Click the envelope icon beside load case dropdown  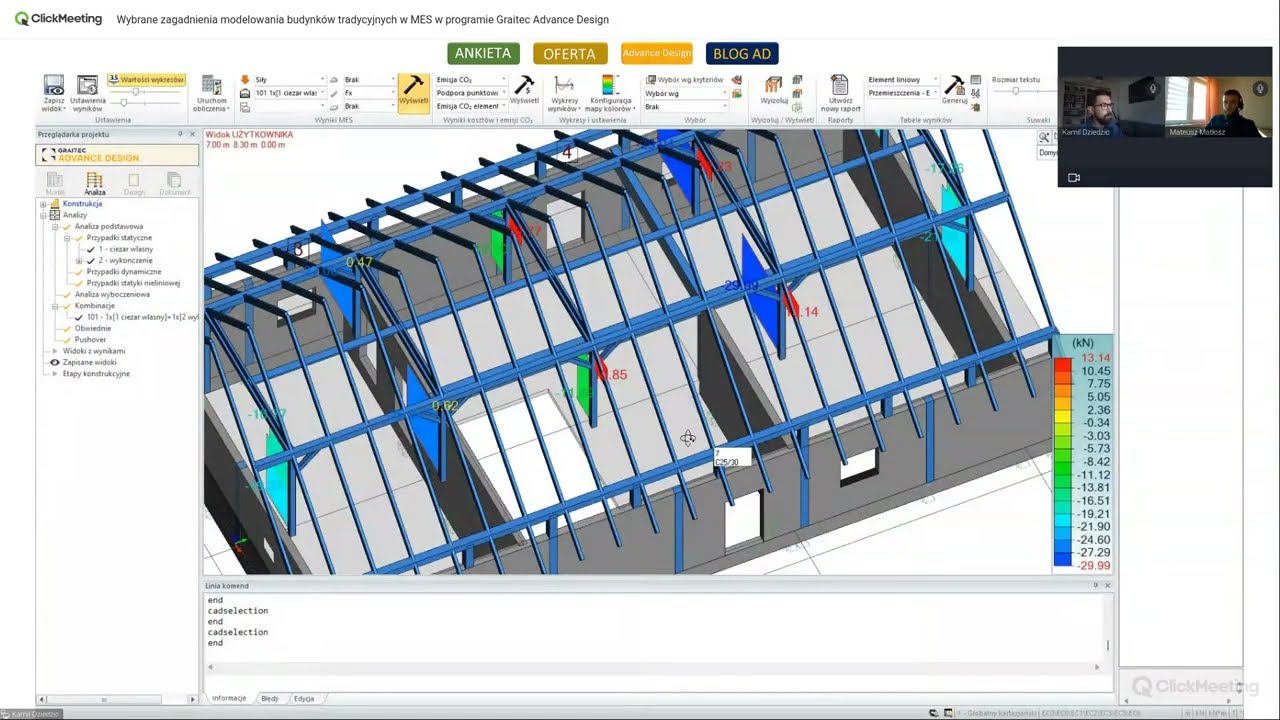(x=245, y=93)
